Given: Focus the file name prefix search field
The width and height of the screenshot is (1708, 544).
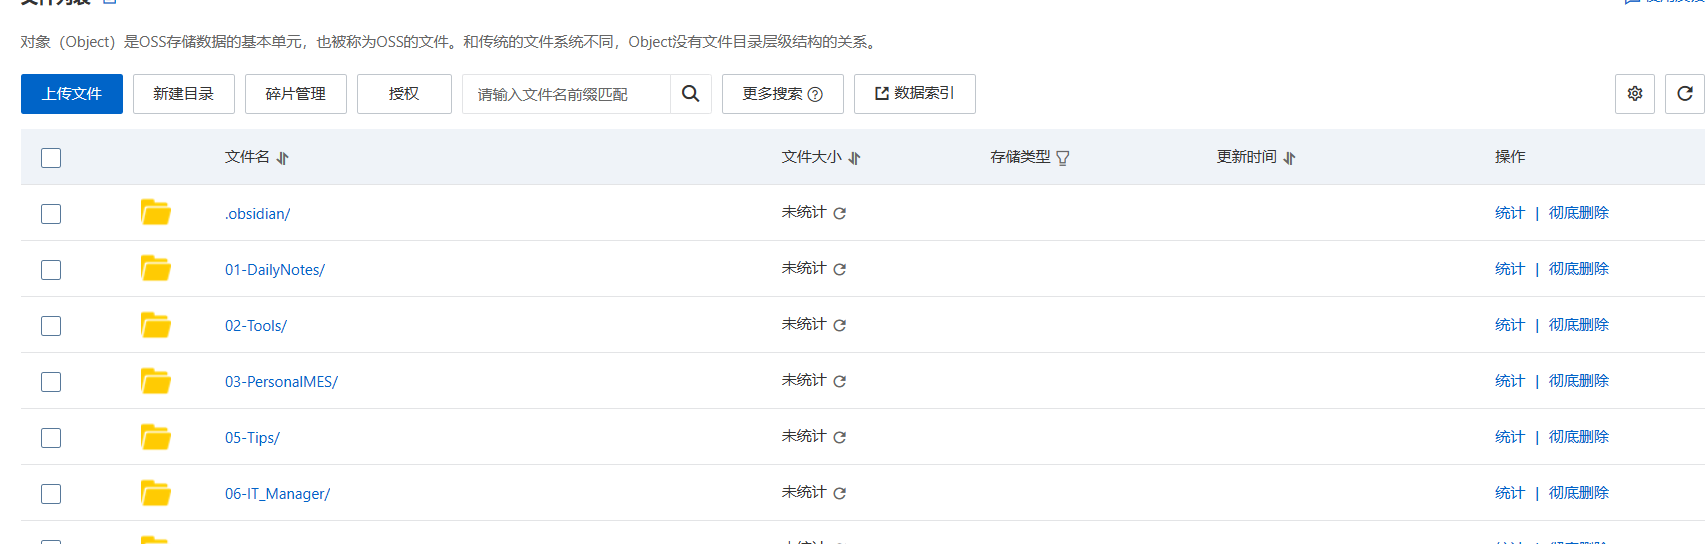Looking at the screenshot, I should point(566,95).
